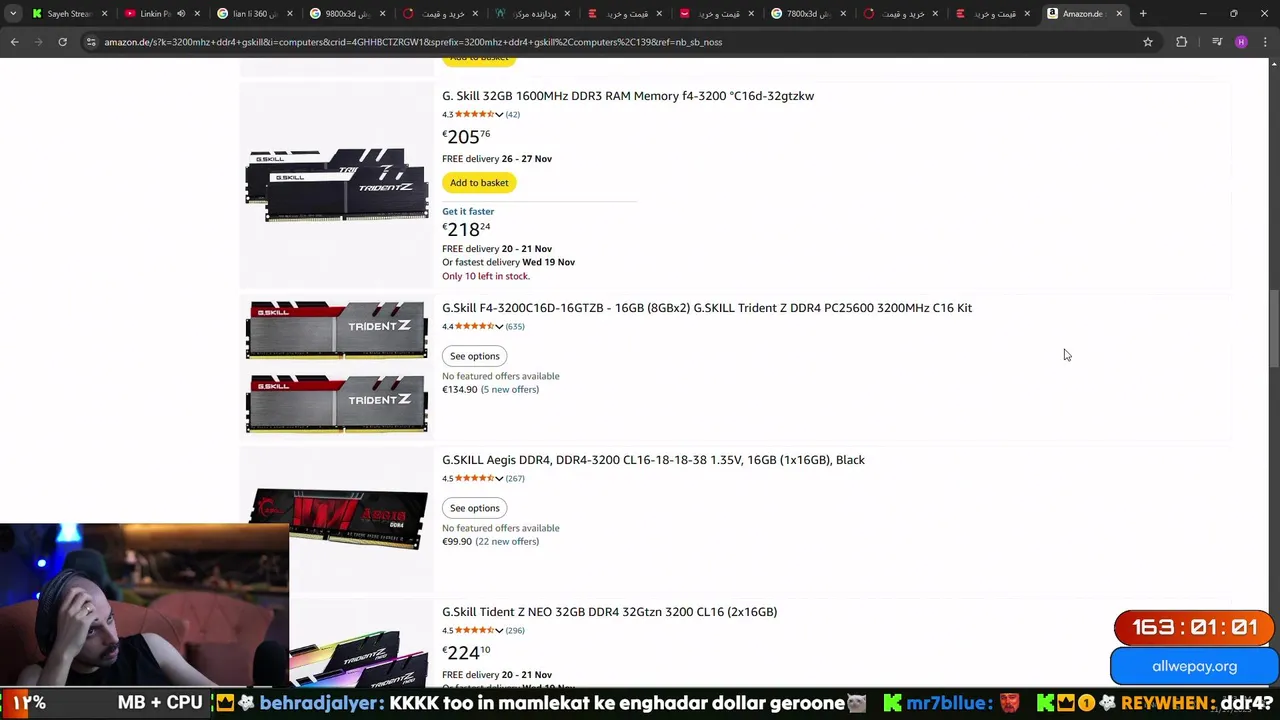
Task: See options for F4-3200C16D-16GTZB kit
Action: (475, 356)
